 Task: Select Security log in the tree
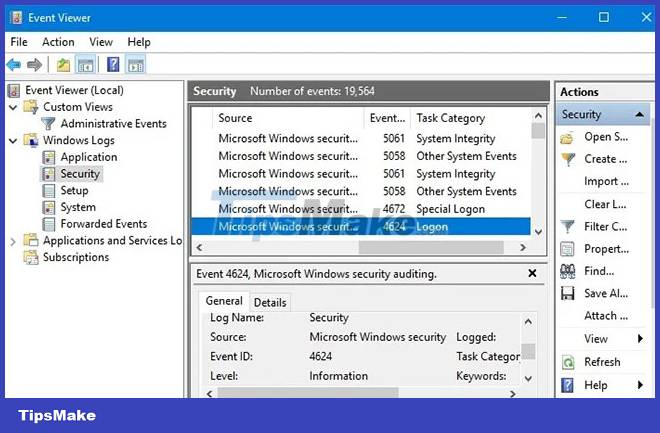click(x=80, y=174)
